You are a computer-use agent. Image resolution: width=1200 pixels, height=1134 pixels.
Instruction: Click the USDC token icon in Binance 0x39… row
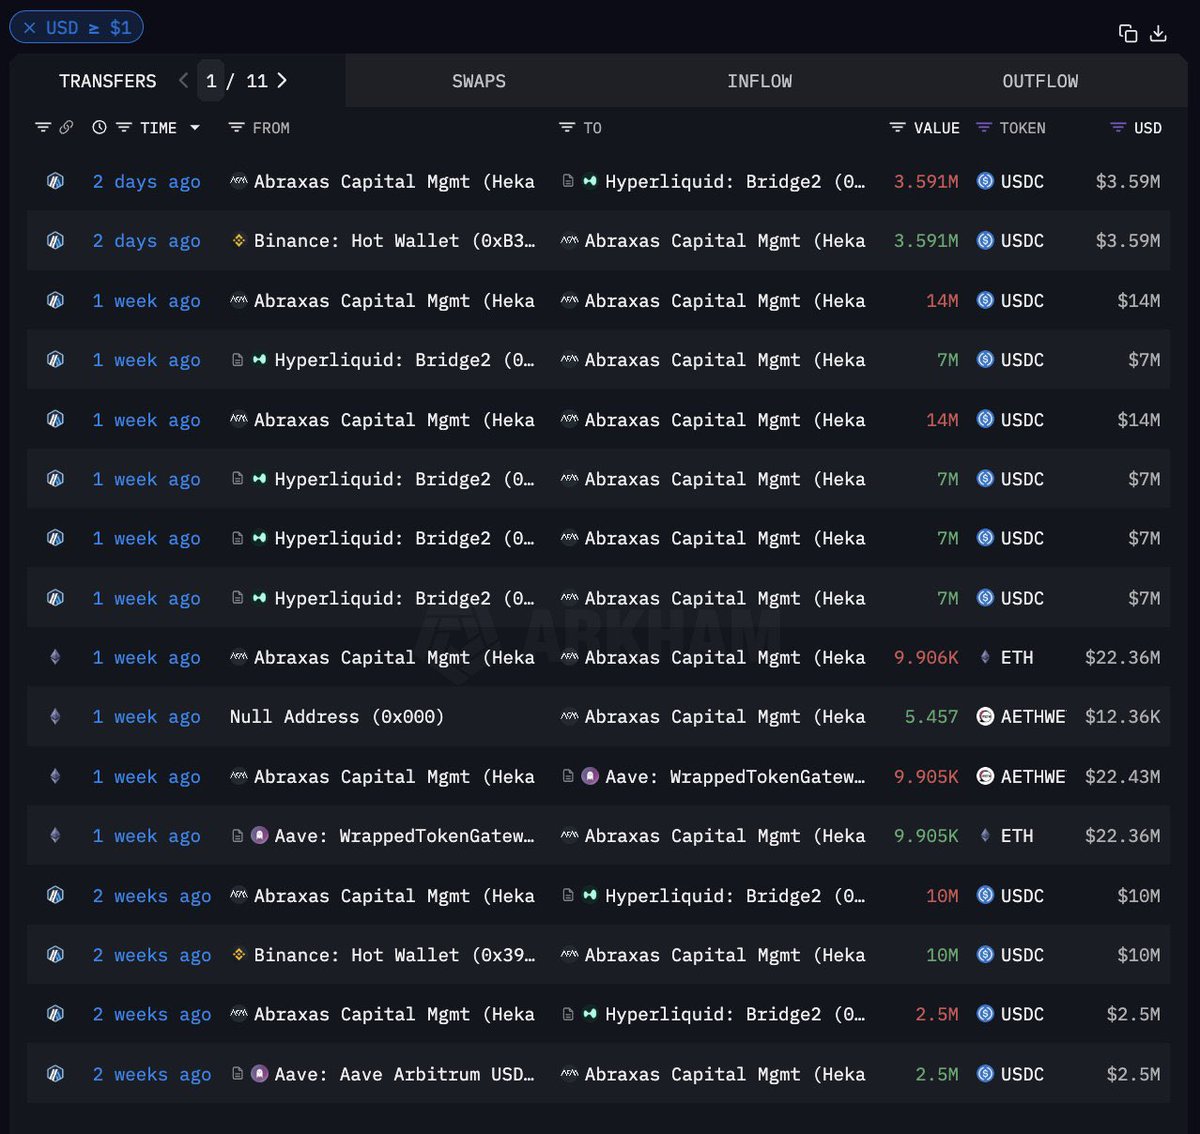tap(985, 955)
